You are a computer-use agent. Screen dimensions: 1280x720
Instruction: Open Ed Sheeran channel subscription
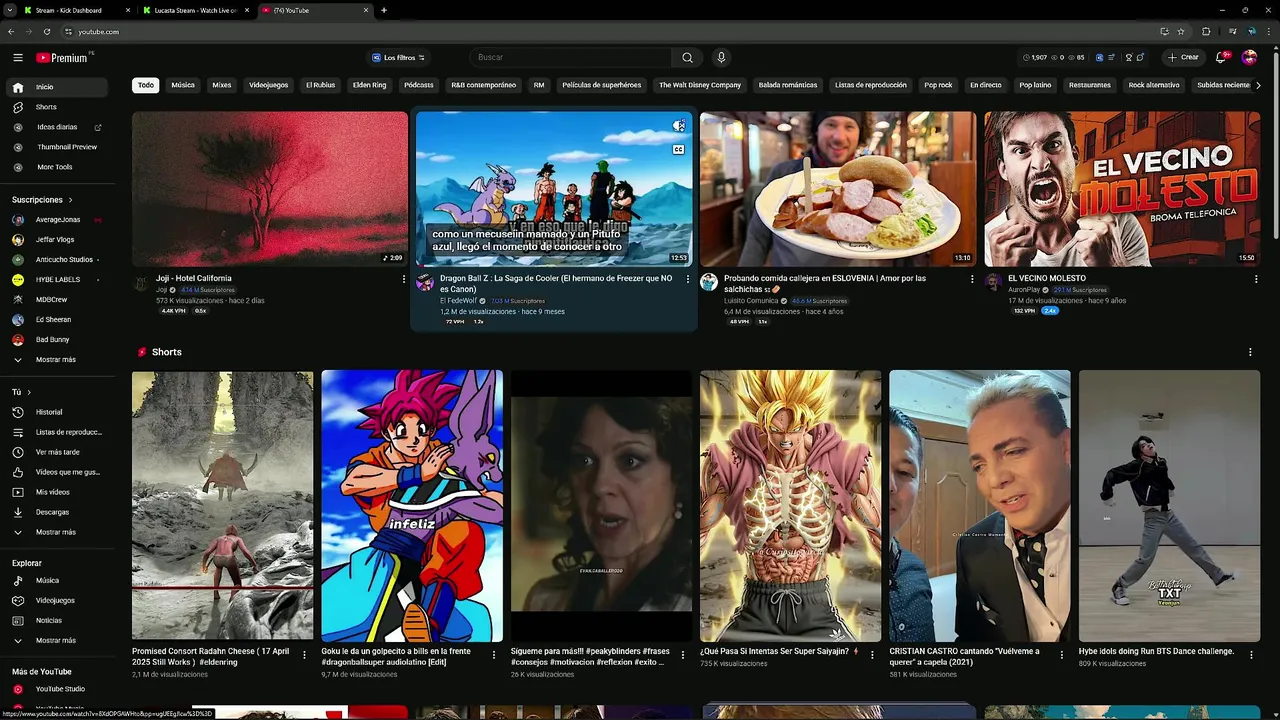pyautogui.click(x=56, y=319)
